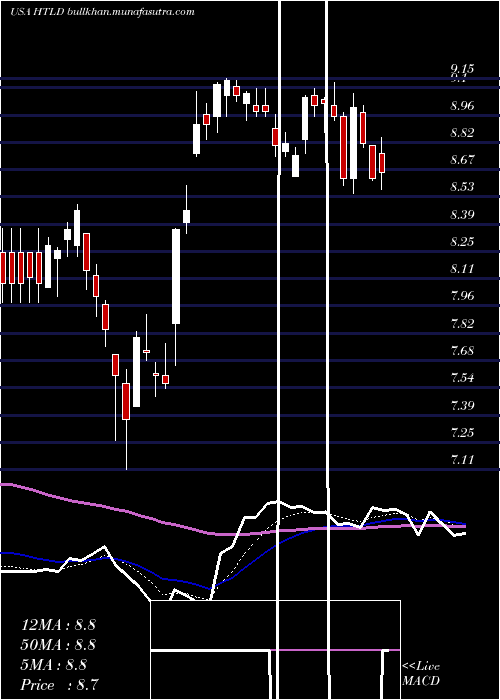Click the lowest red candle near 7.39
The width and height of the screenshot is (500, 700).
126,401
